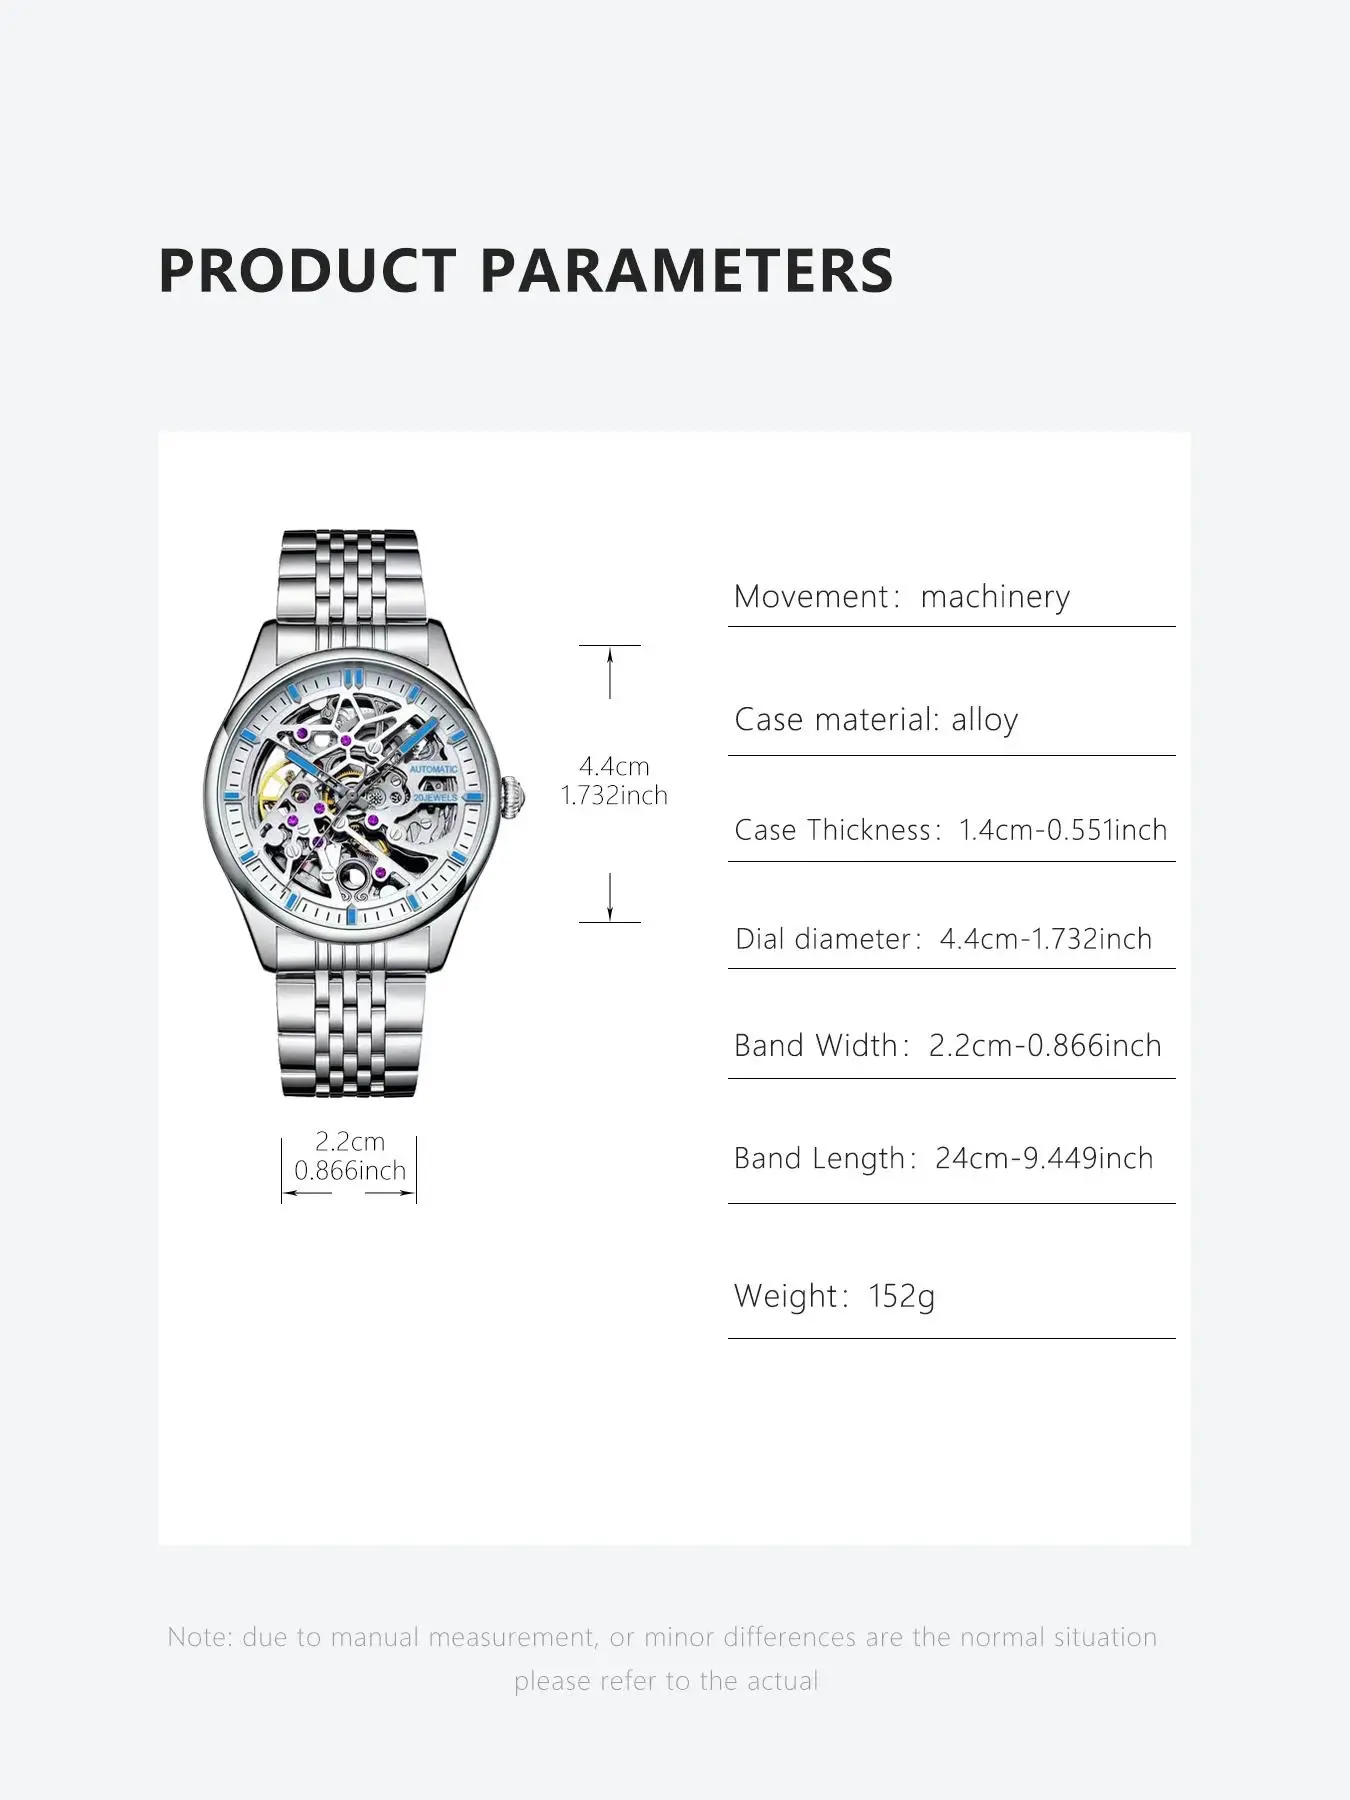Select the Band Width: 2.2cm specification line
The image size is (1350, 1800).
click(x=947, y=1046)
